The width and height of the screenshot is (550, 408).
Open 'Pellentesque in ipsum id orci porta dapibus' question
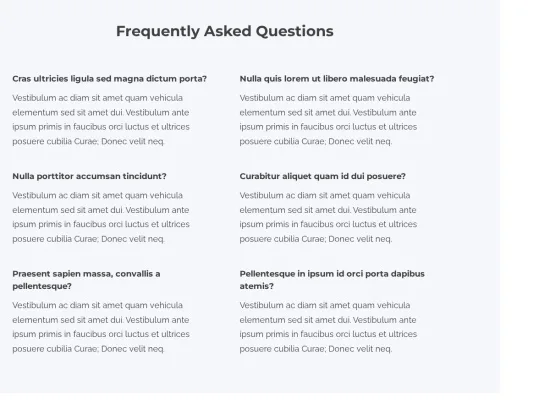click(x=332, y=280)
